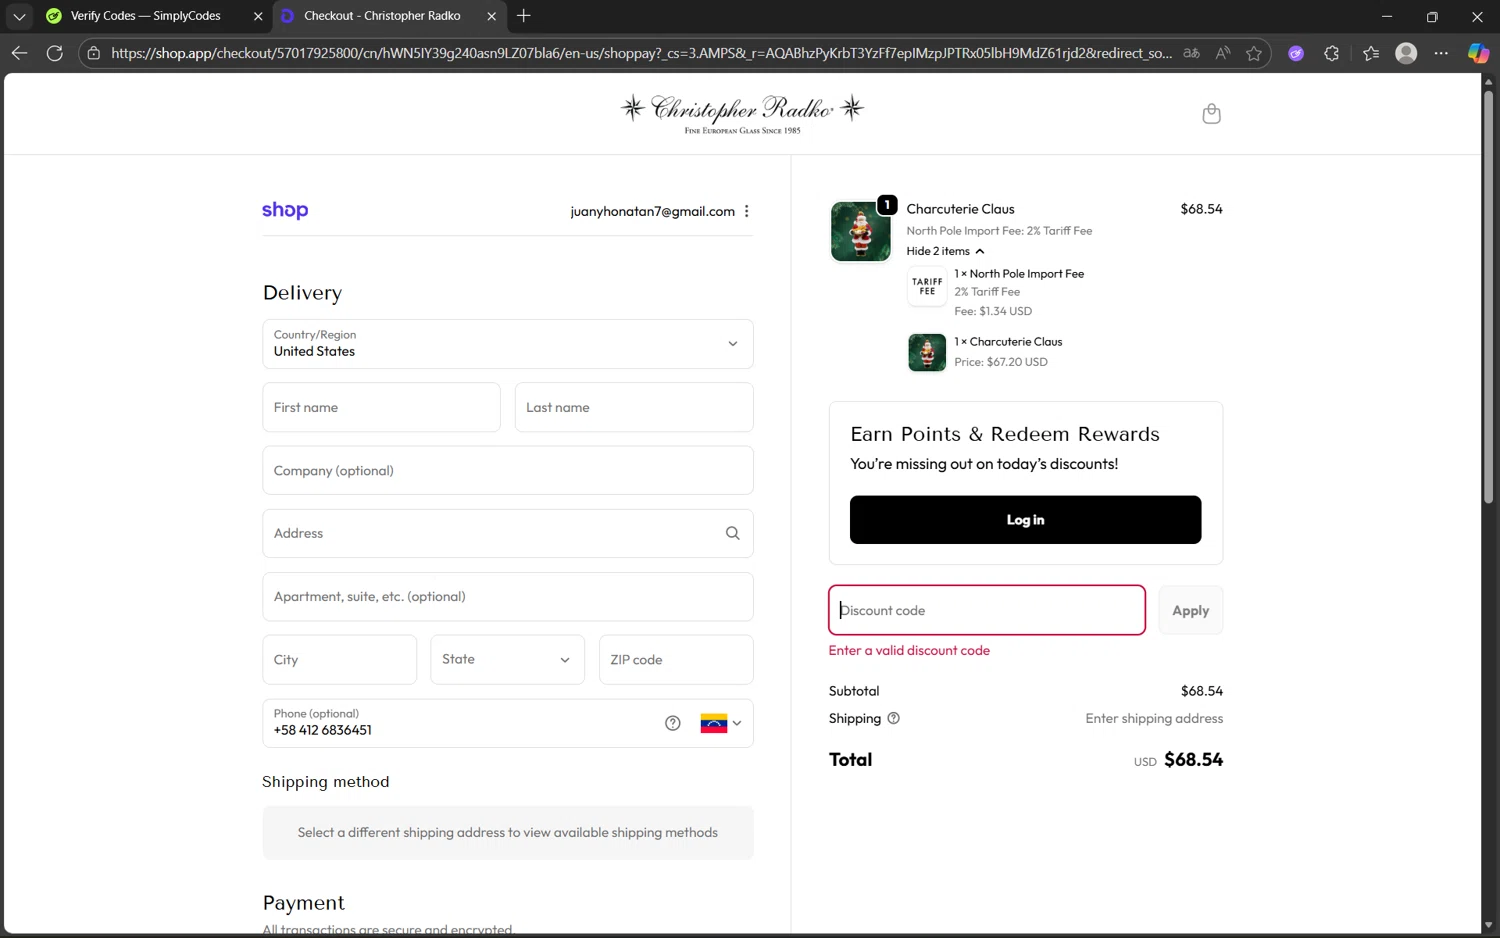Add page to favorites star

click(1254, 53)
